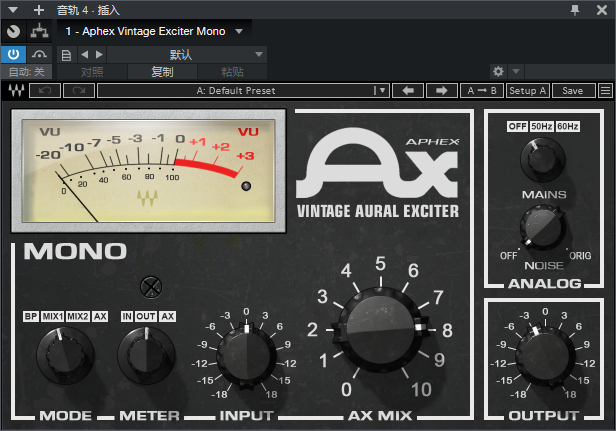Open the routing/sidechain icon
This screenshot has height=431, width=616.
[x=39, y=31]
